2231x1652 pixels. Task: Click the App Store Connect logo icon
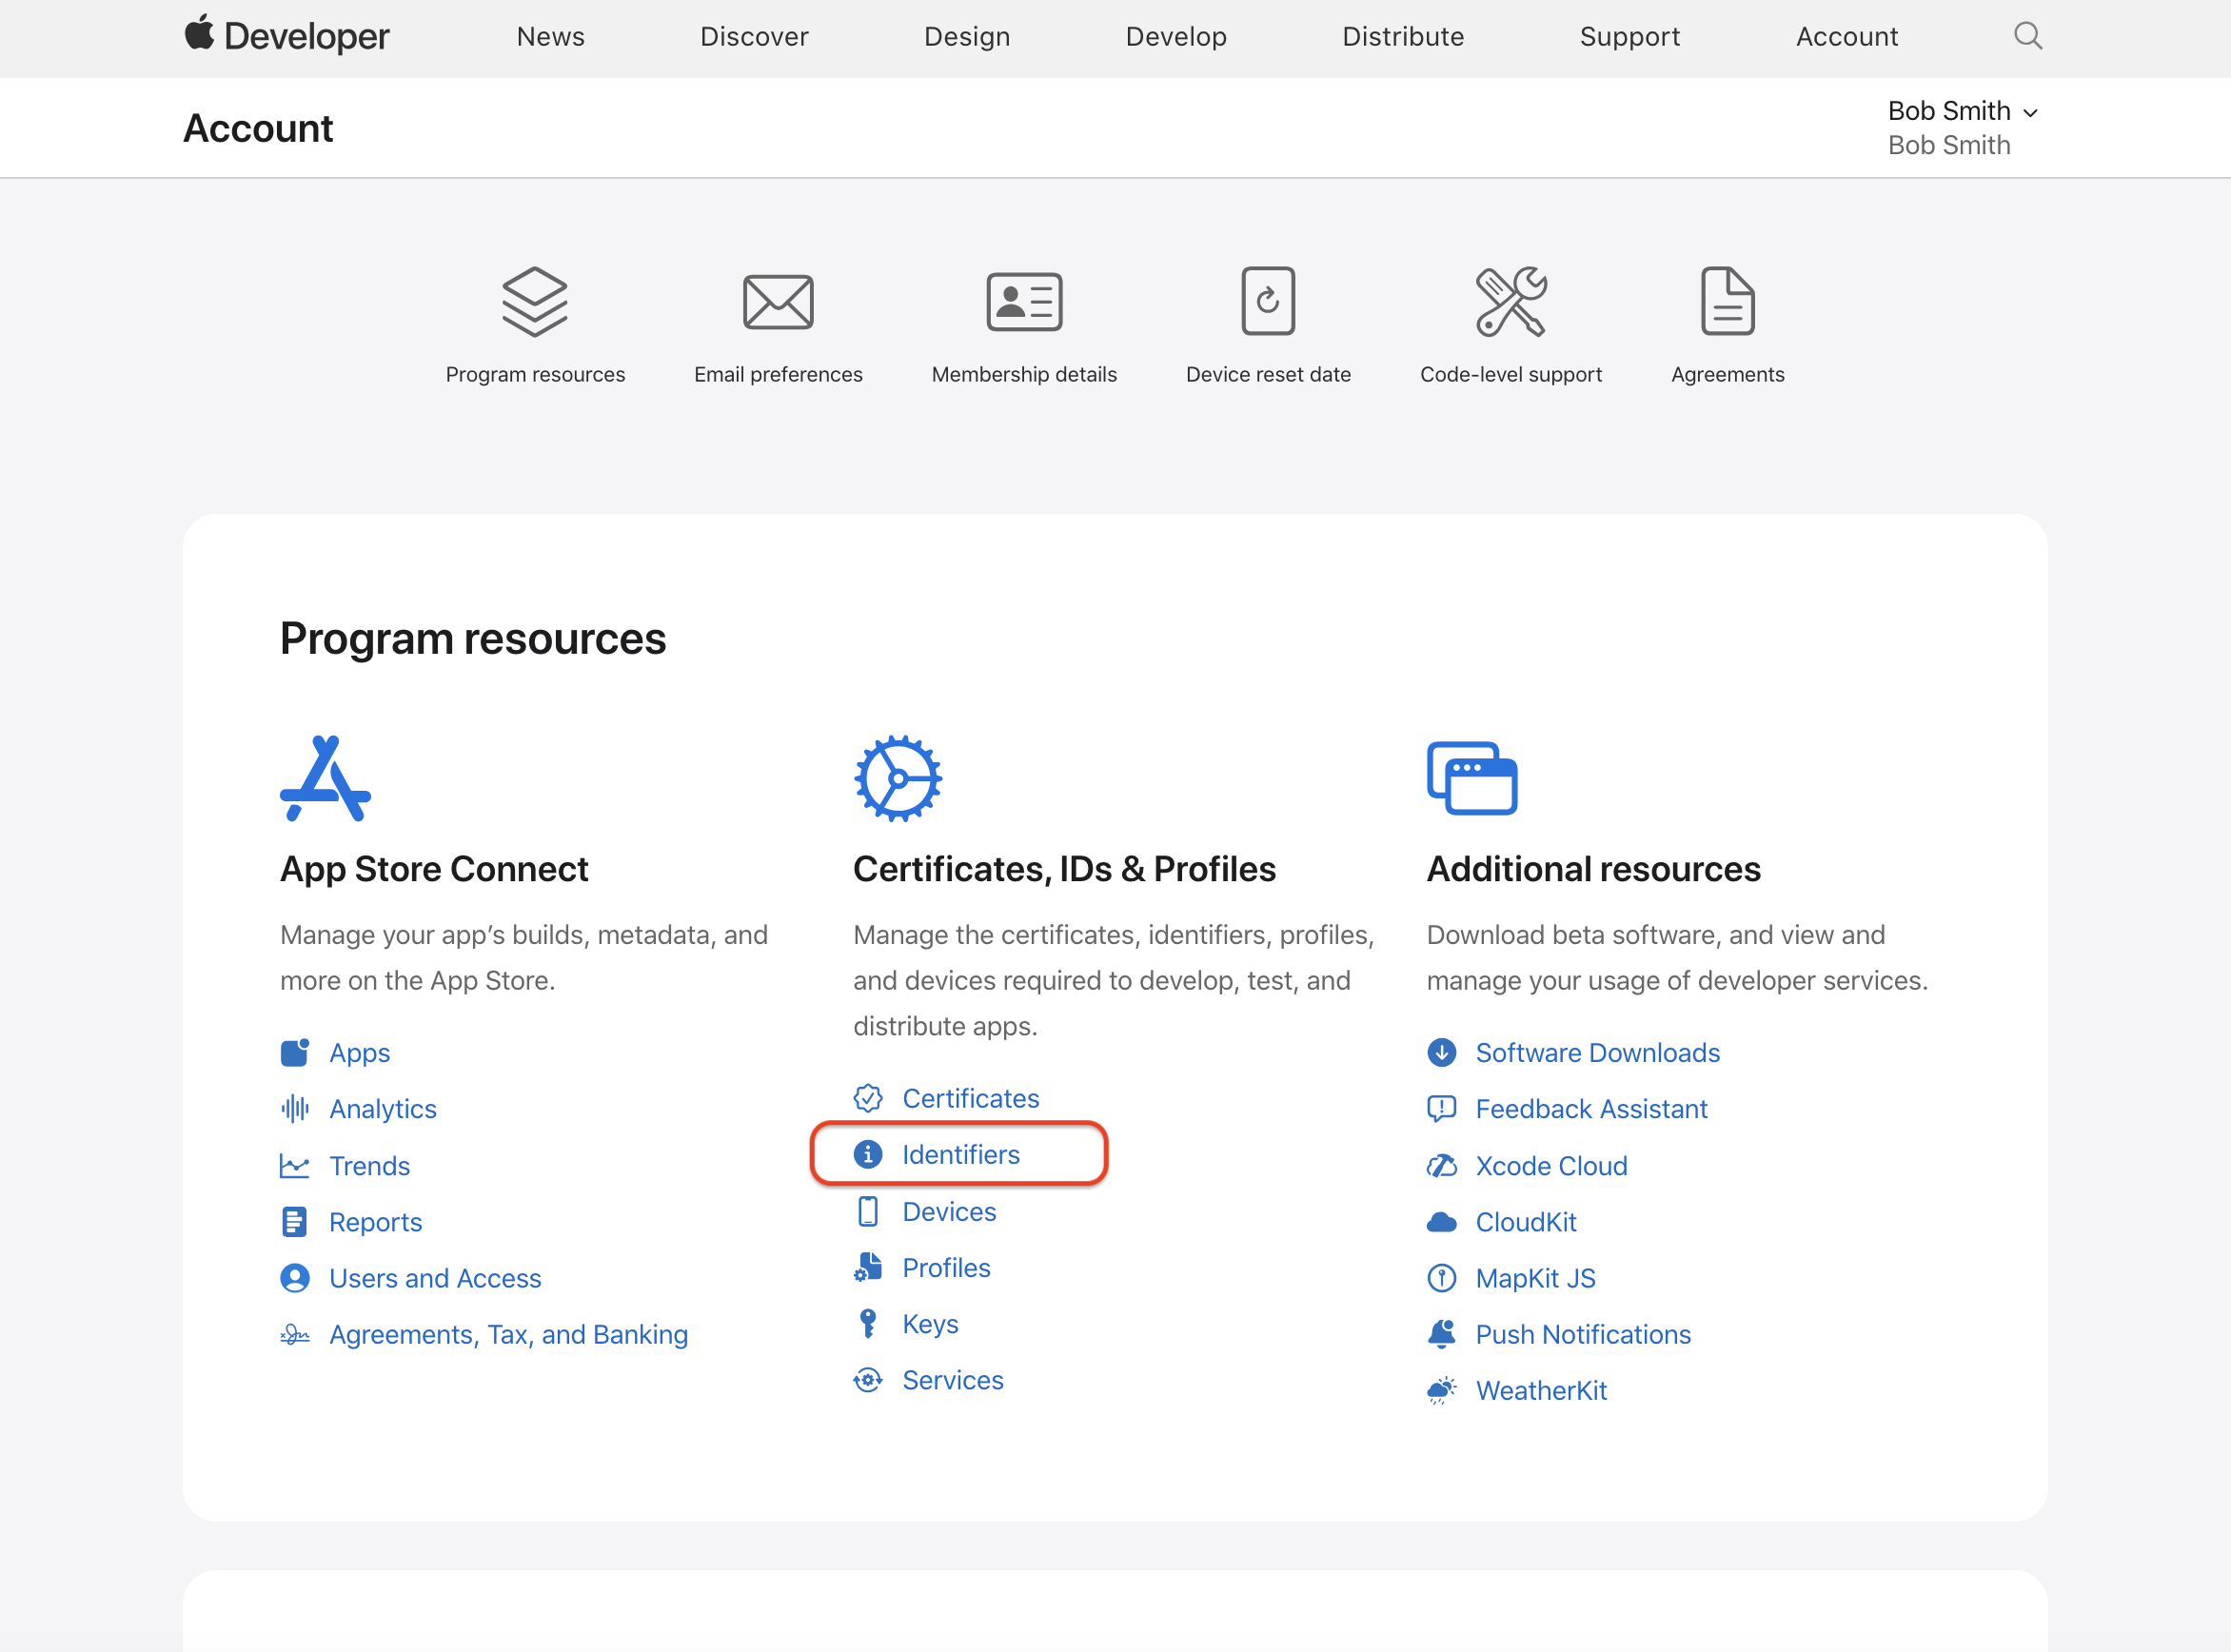click(x=325, y=779)
